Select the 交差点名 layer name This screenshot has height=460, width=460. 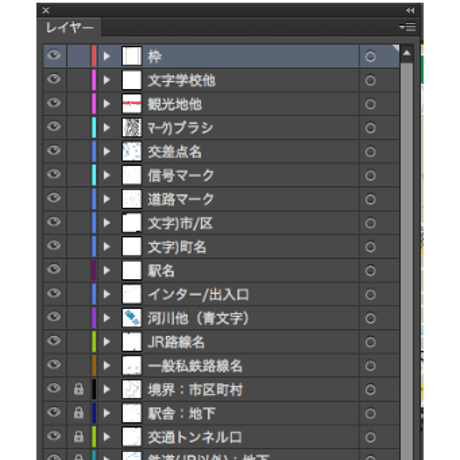[175, 152]
